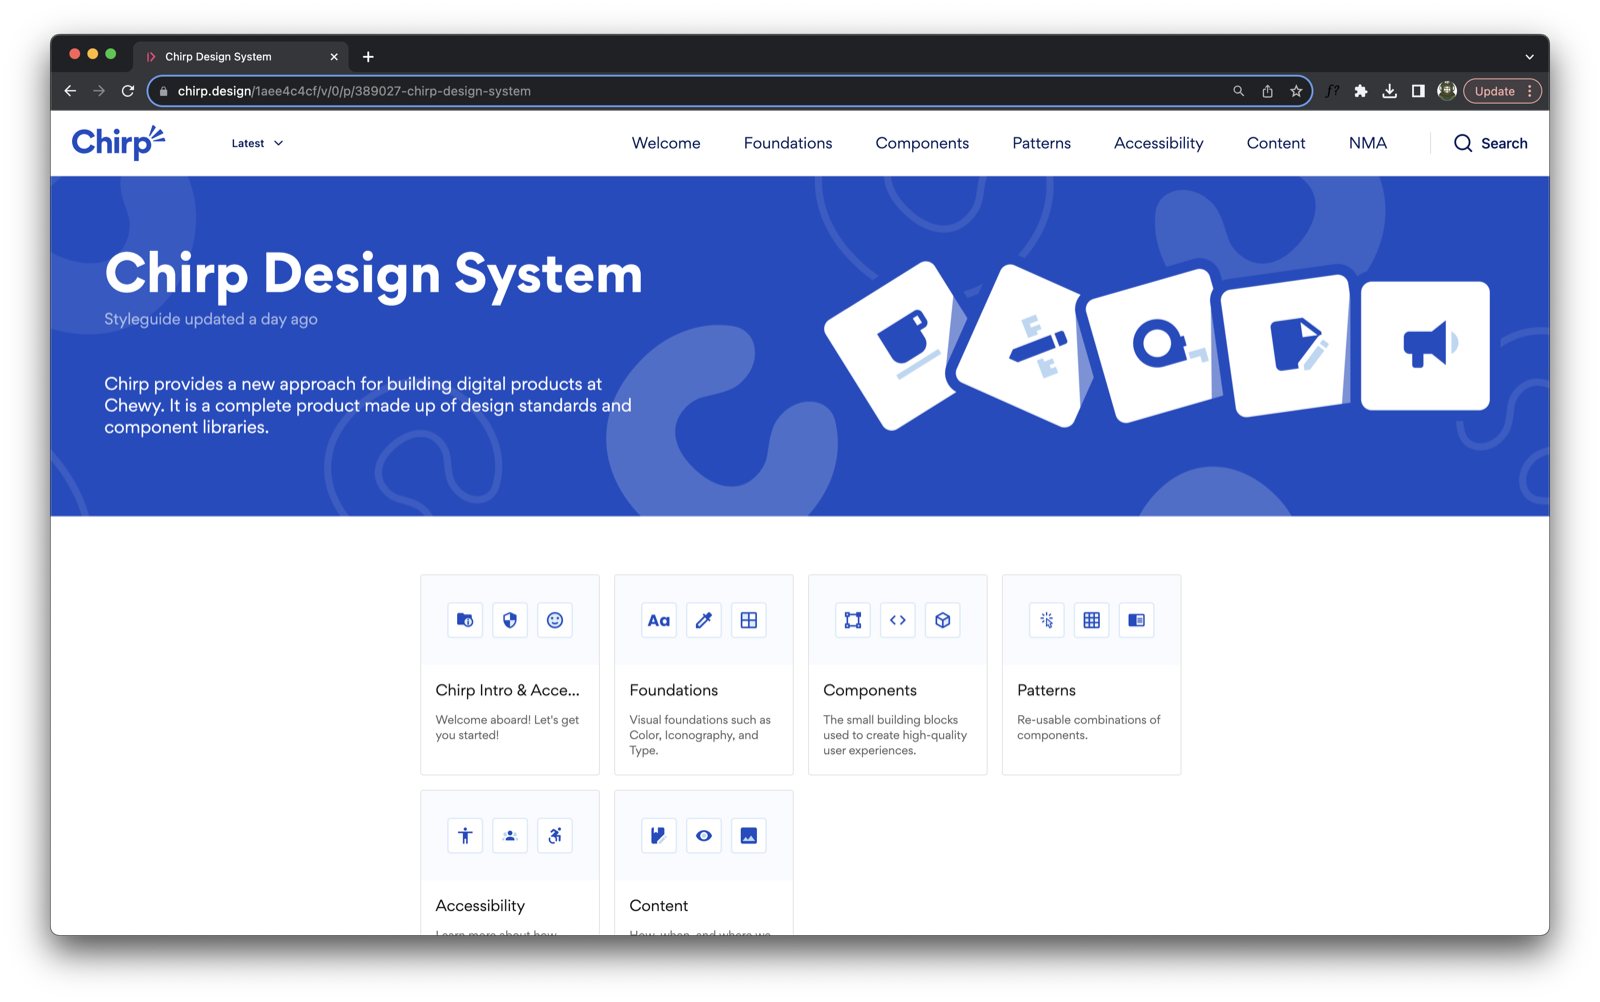Click the 'Chirp Design System' hero heading
Viewport: 1600px width, 1002px height.
point(373,273)
